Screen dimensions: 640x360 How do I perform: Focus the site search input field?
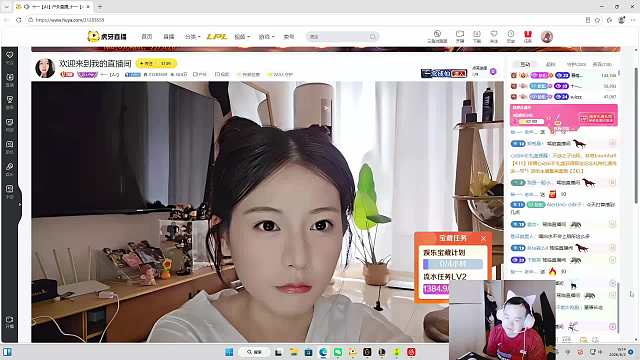338,37
